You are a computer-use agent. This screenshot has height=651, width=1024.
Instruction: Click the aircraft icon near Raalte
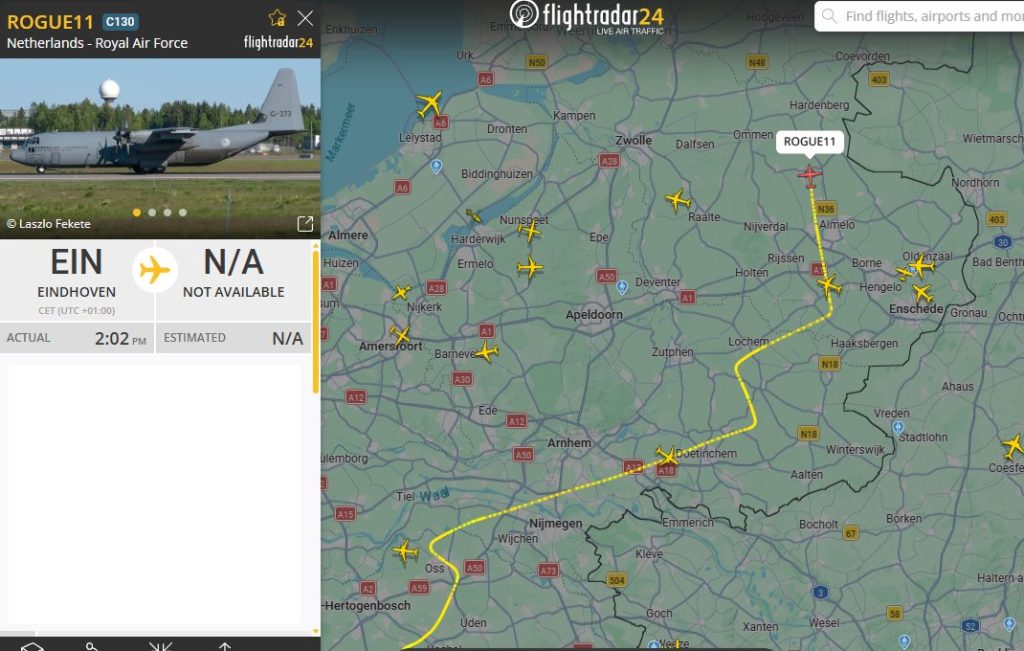point(678,200)
